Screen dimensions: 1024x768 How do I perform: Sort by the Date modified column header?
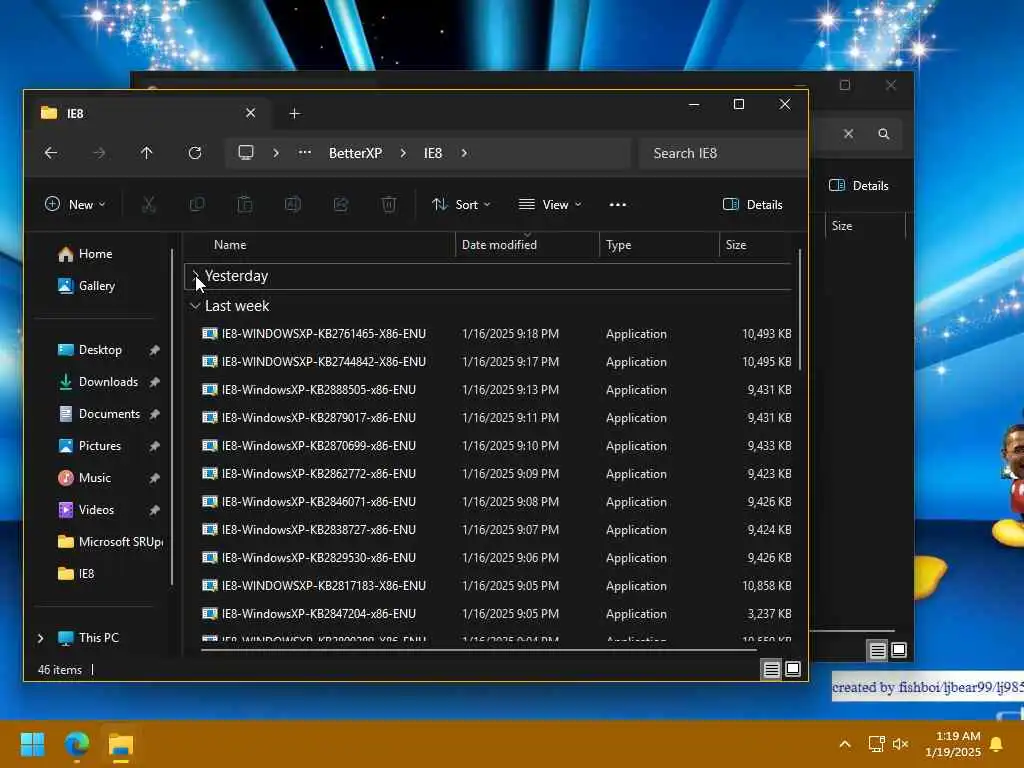pyautogui.click(x=499, y=245)
